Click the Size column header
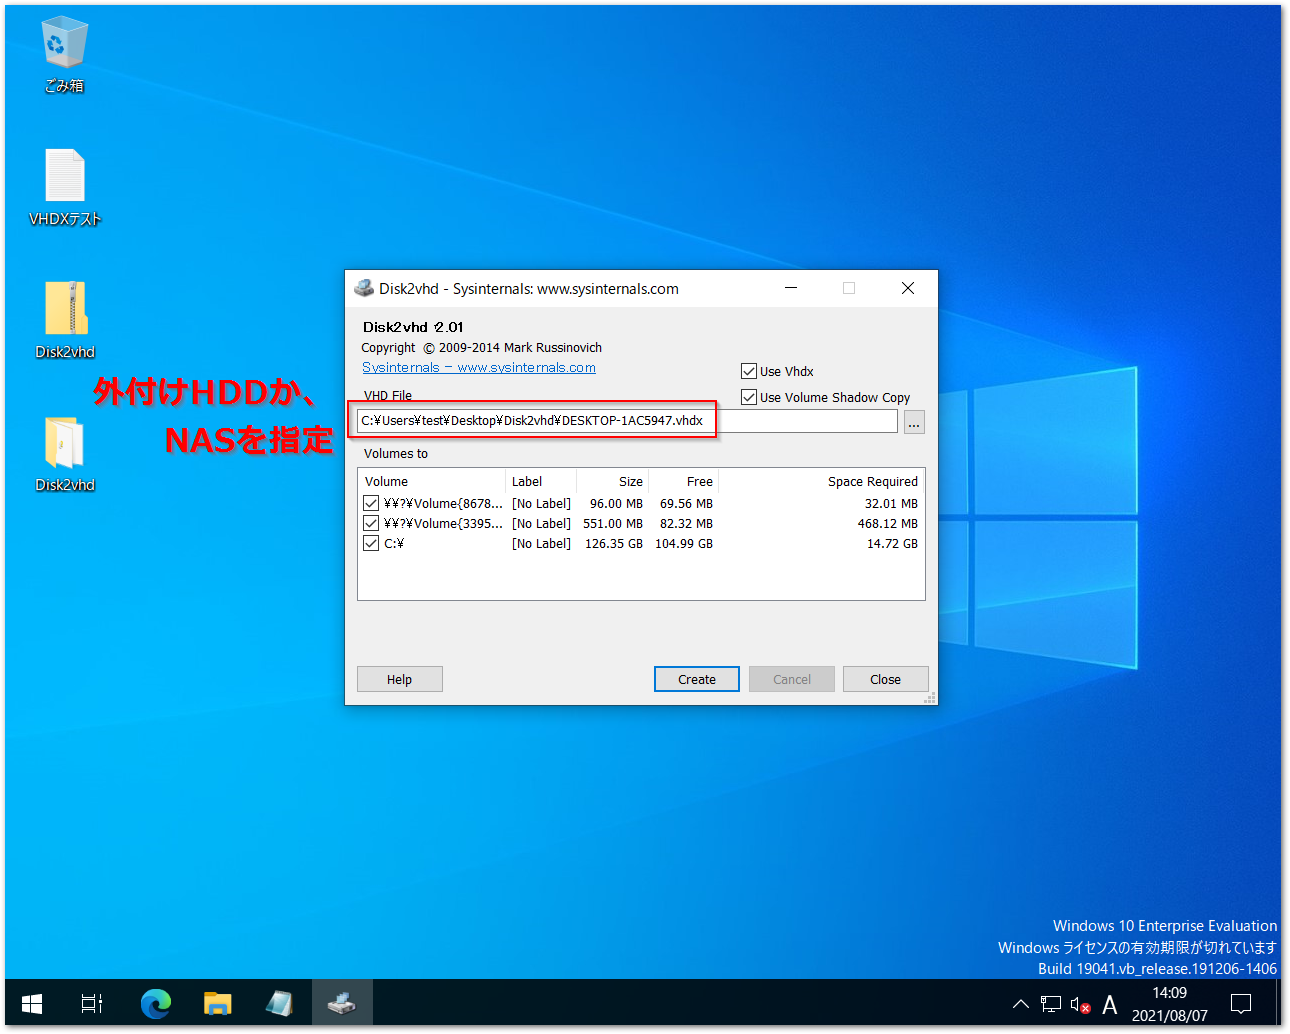 point(613,481)
